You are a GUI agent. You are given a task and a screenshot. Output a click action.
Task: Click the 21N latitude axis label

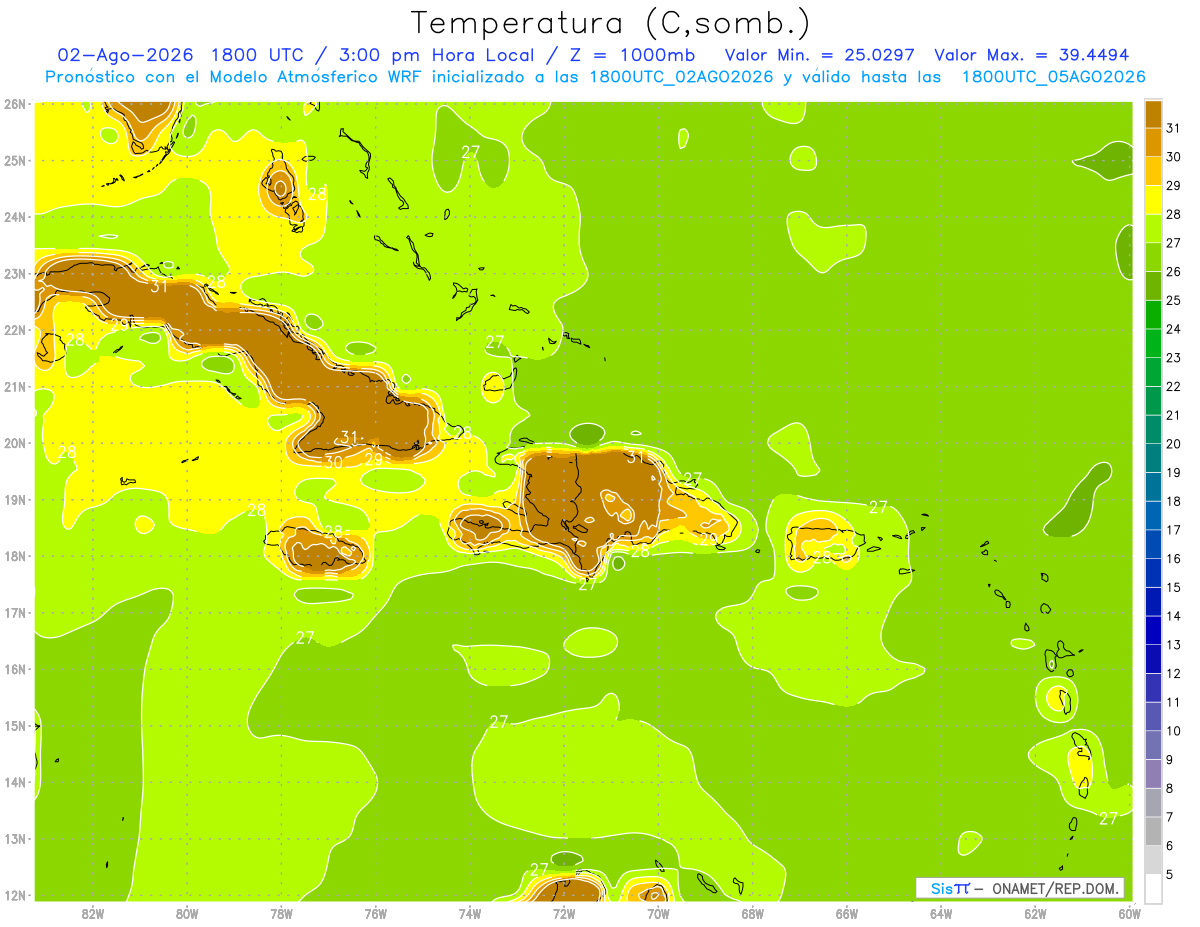14,386
